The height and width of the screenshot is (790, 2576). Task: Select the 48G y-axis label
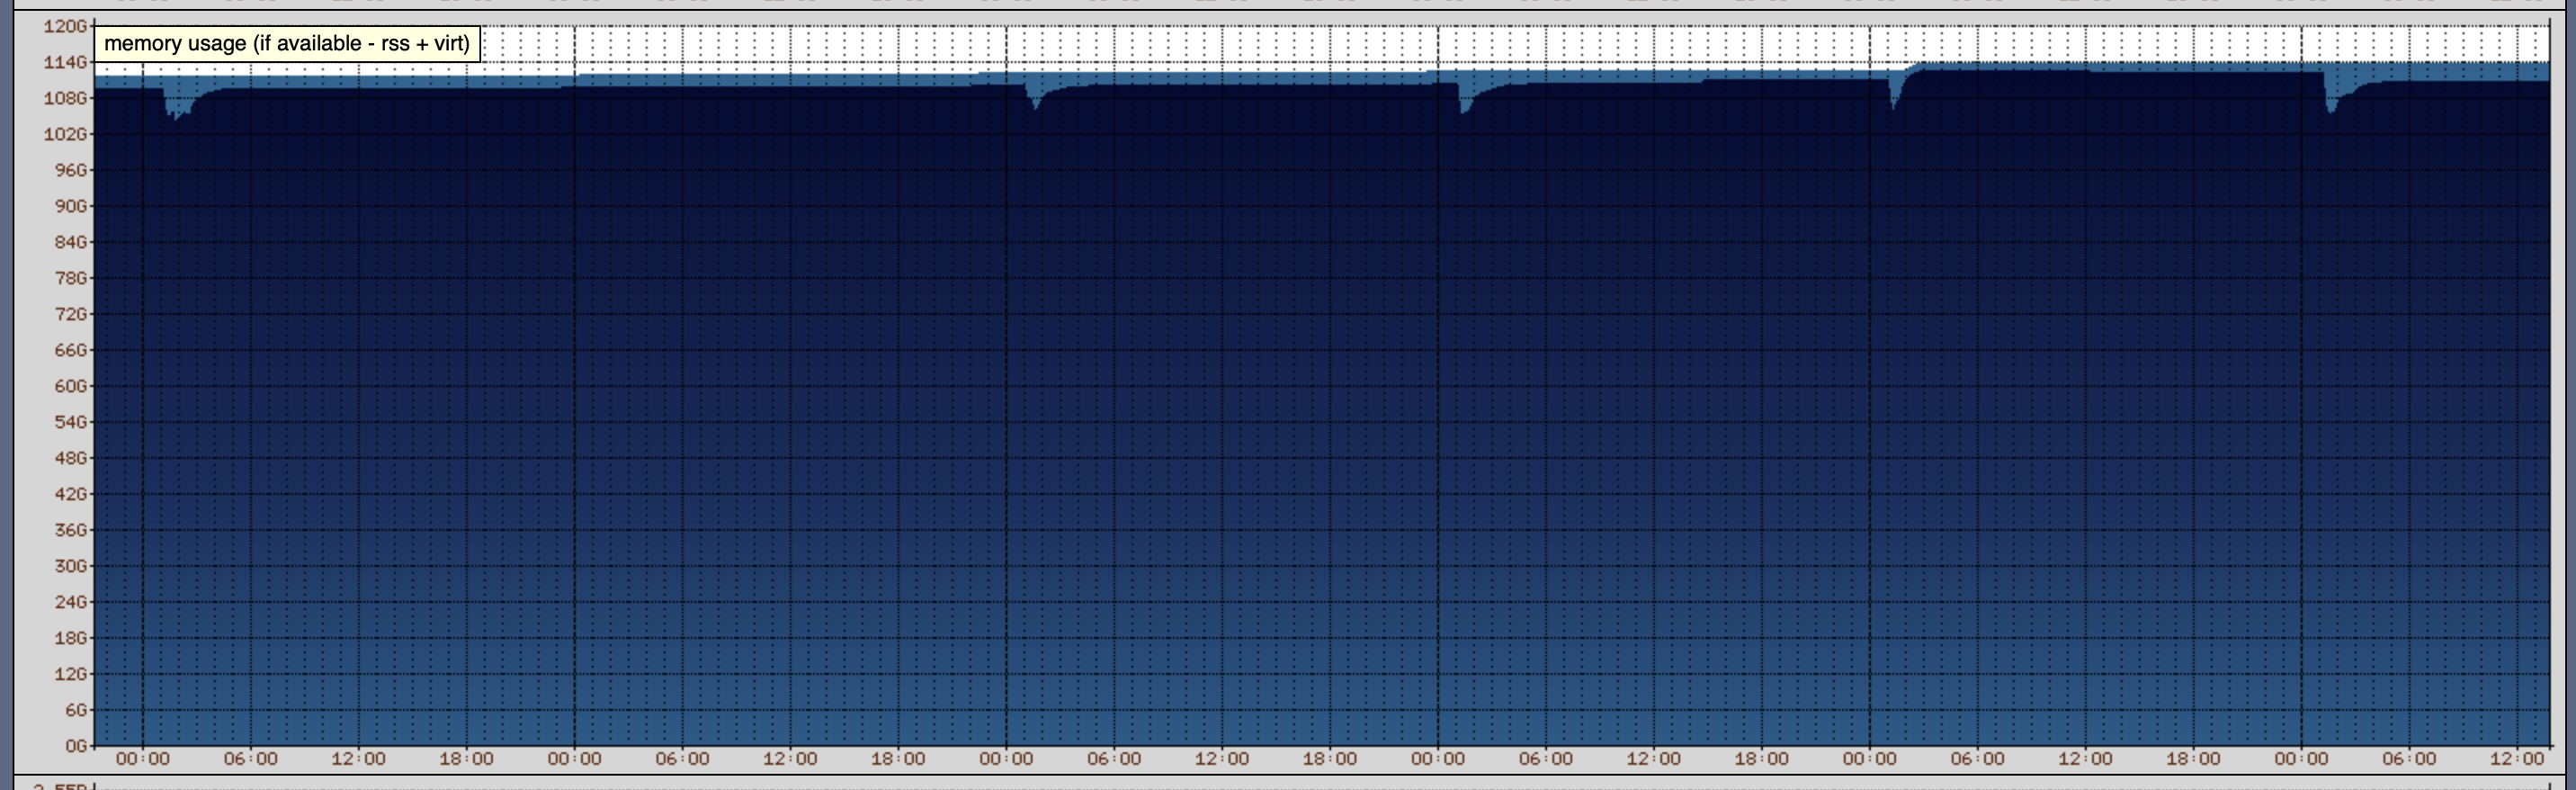70,458
